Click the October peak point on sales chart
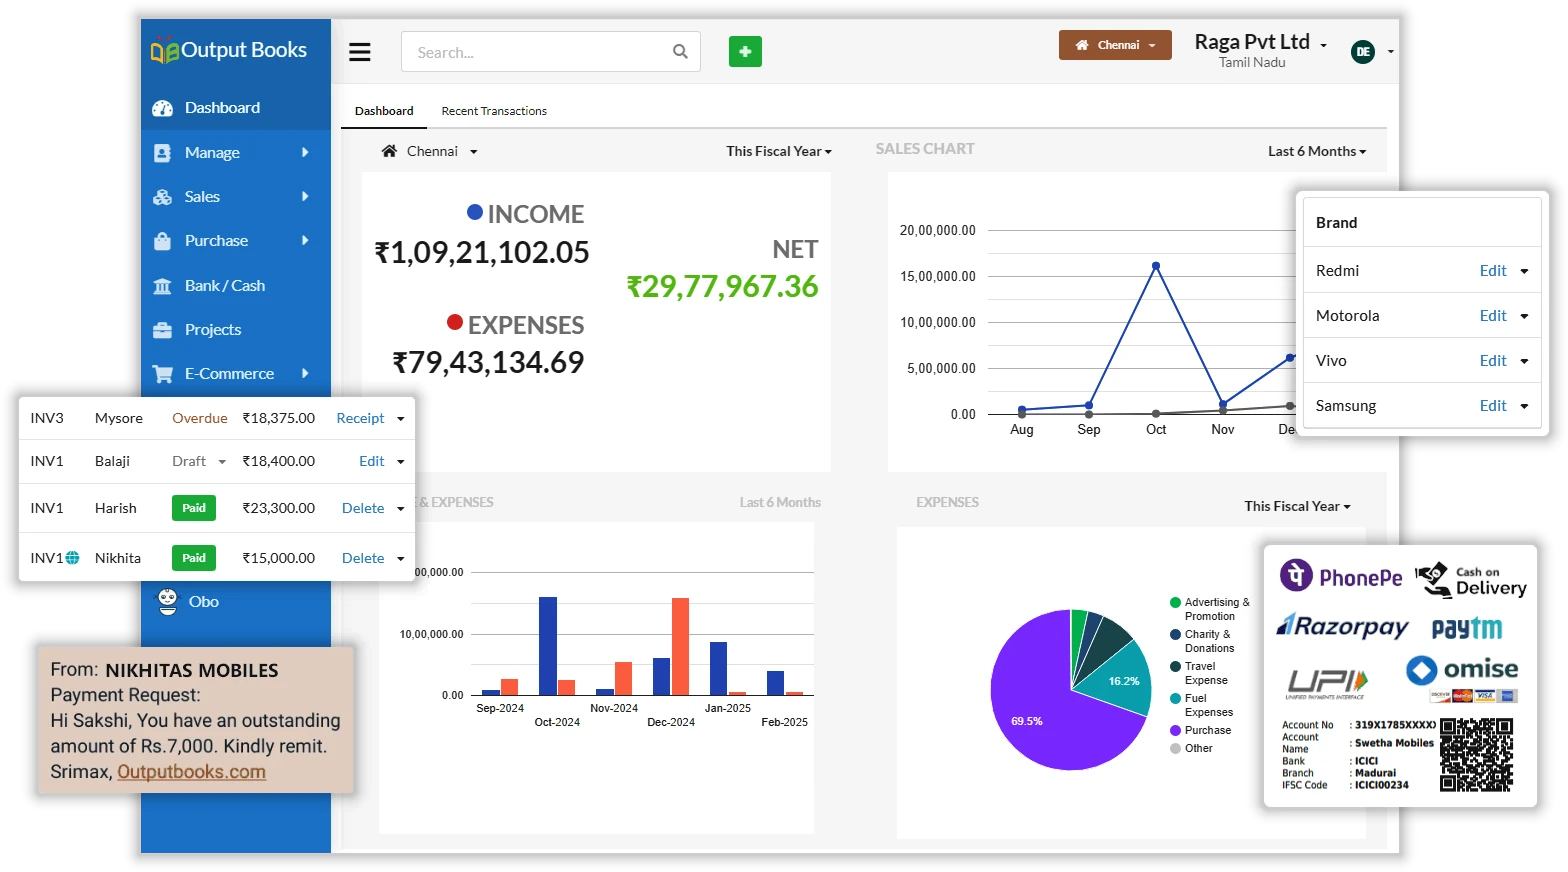This screenshot has height=872, width=1568. click(x=1156, y=266)
